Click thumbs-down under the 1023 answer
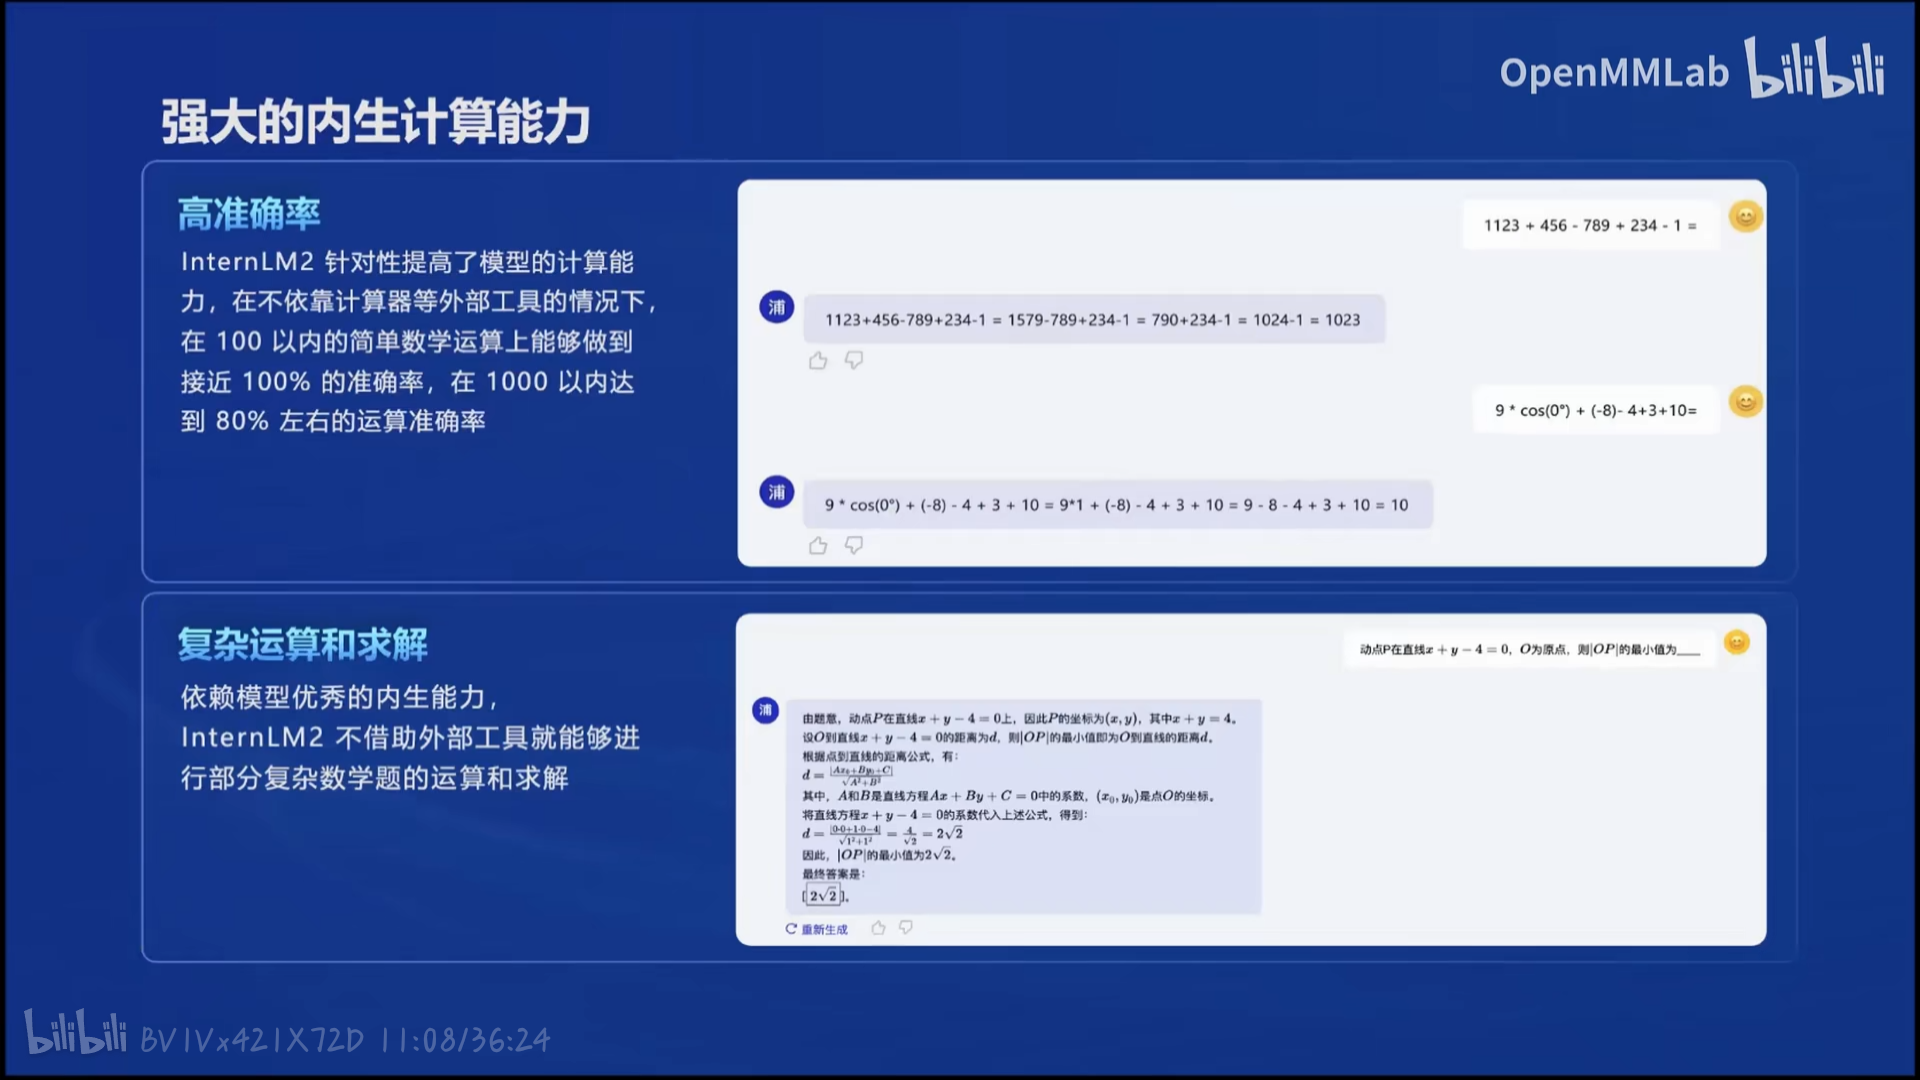1920x1080 pixels. (854, 360)
